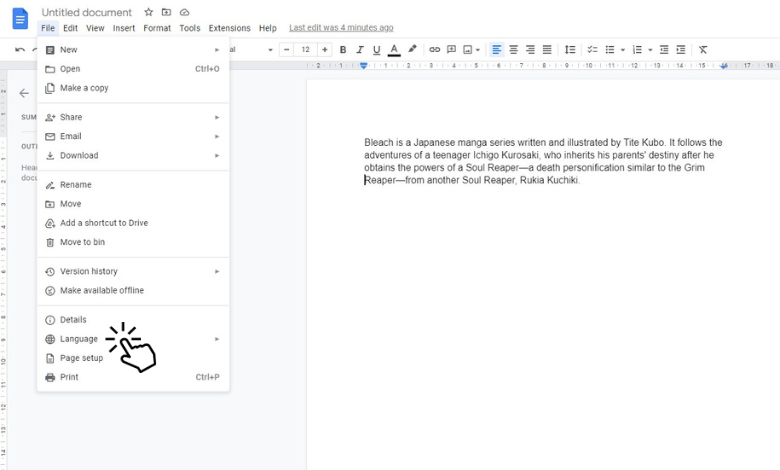Expand the New submenu
This screenshot has width=780, height=470.
[x=133, y=50]
